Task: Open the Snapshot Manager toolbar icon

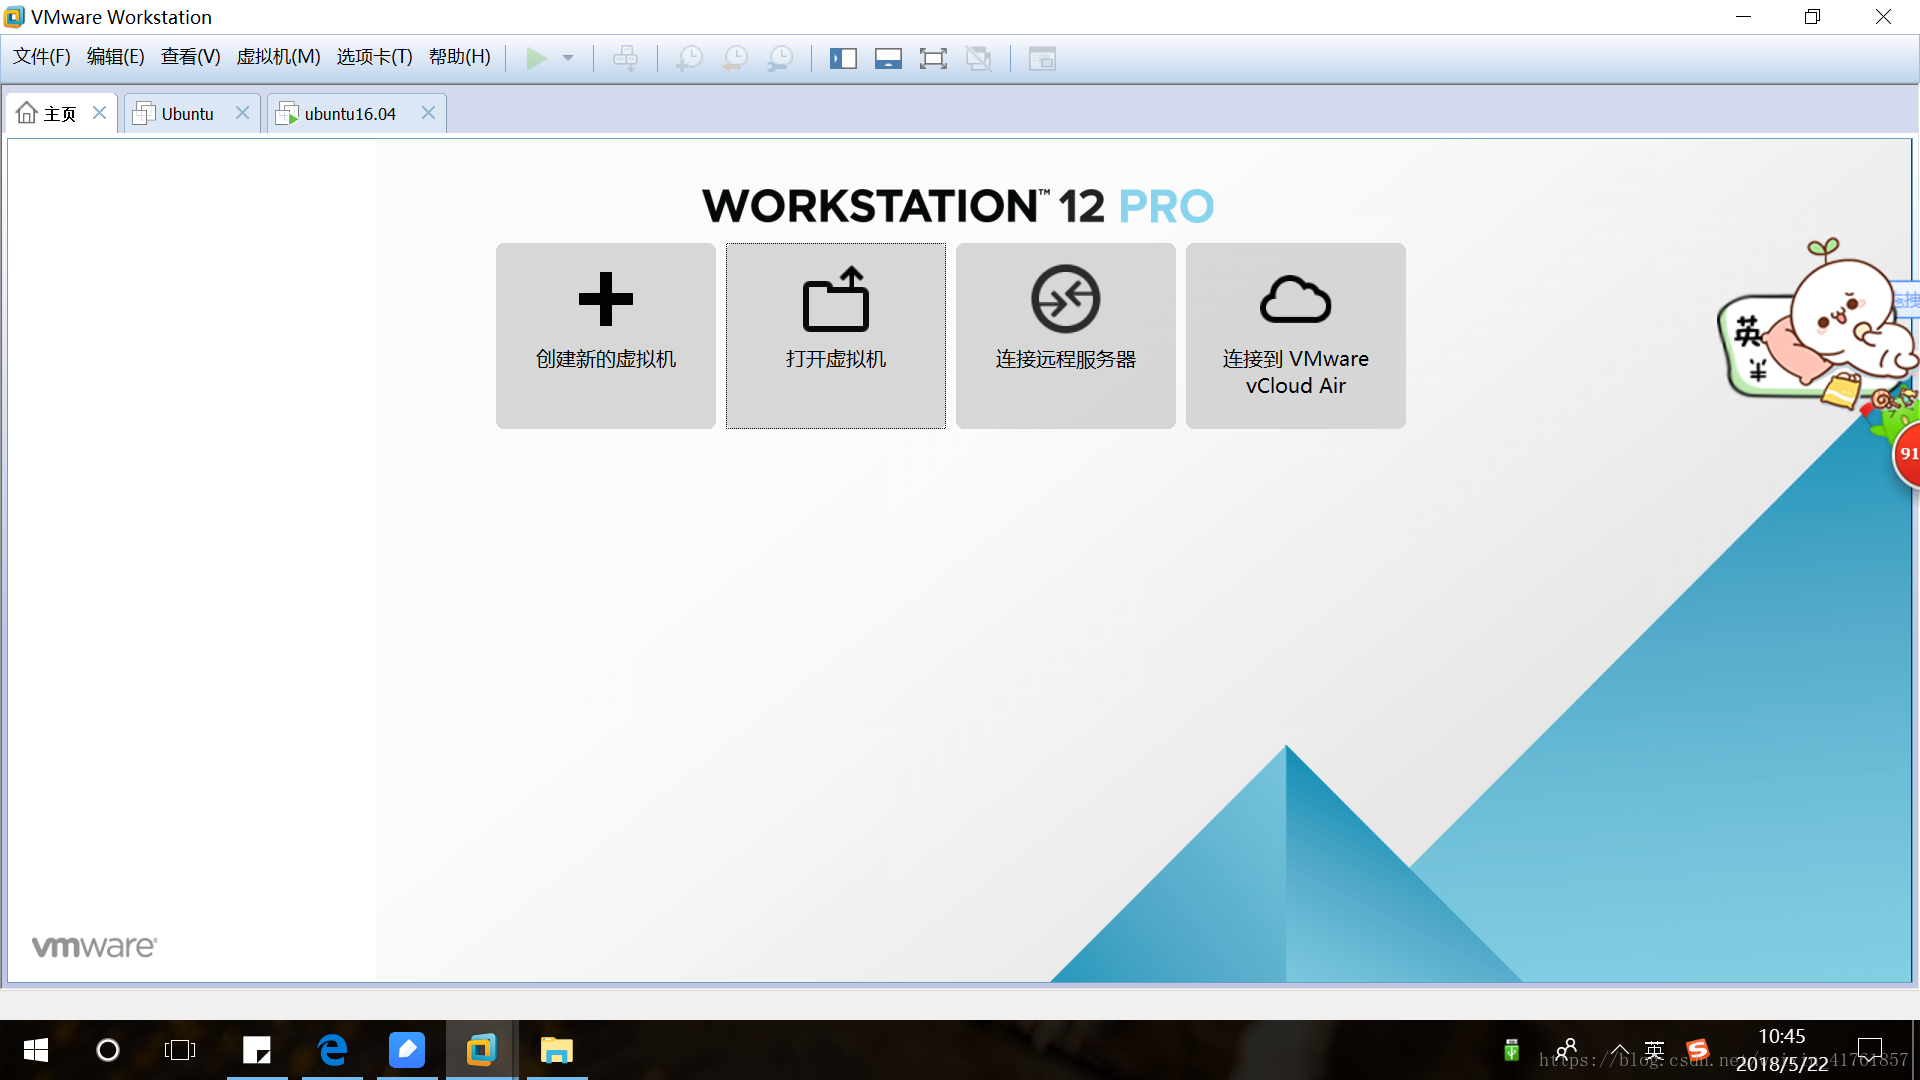Action: (780, 58)
